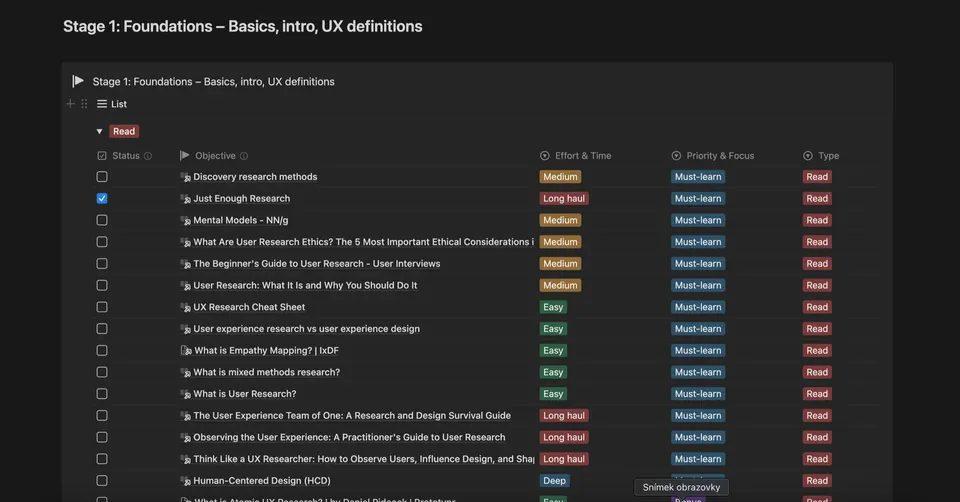Open User experience research vs user experience design
Image resolution: width=960 pixels, height=502 pixels.
pyautogui.click(x=307, y=329)
